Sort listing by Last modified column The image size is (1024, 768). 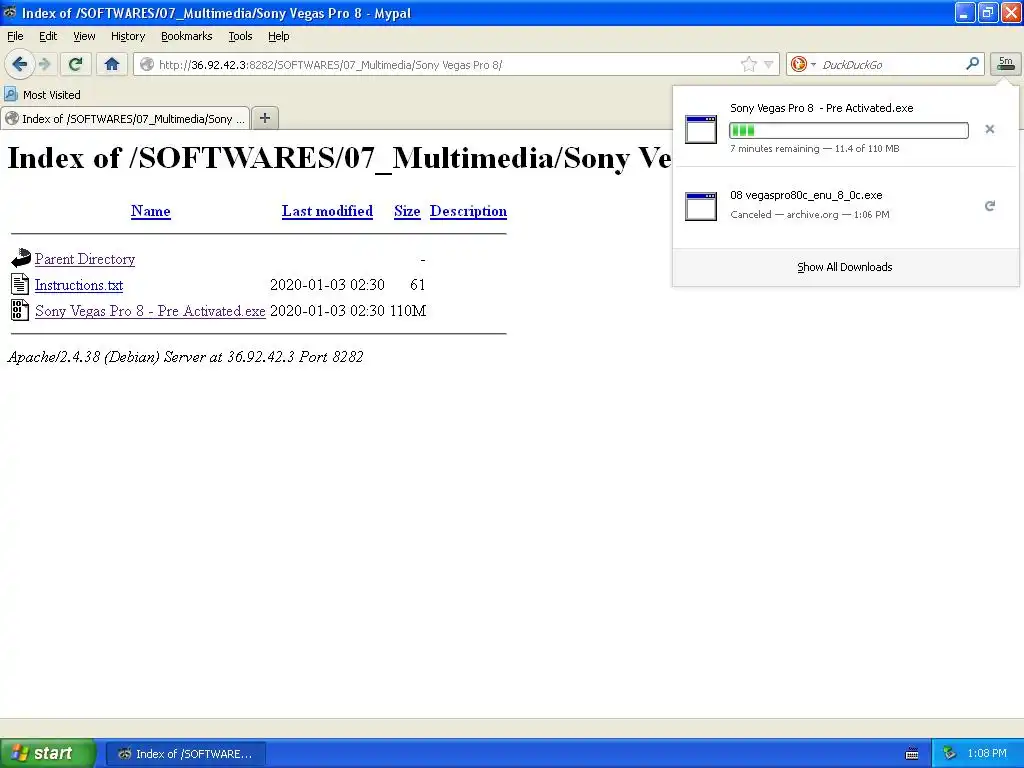[x=327, y=211]
